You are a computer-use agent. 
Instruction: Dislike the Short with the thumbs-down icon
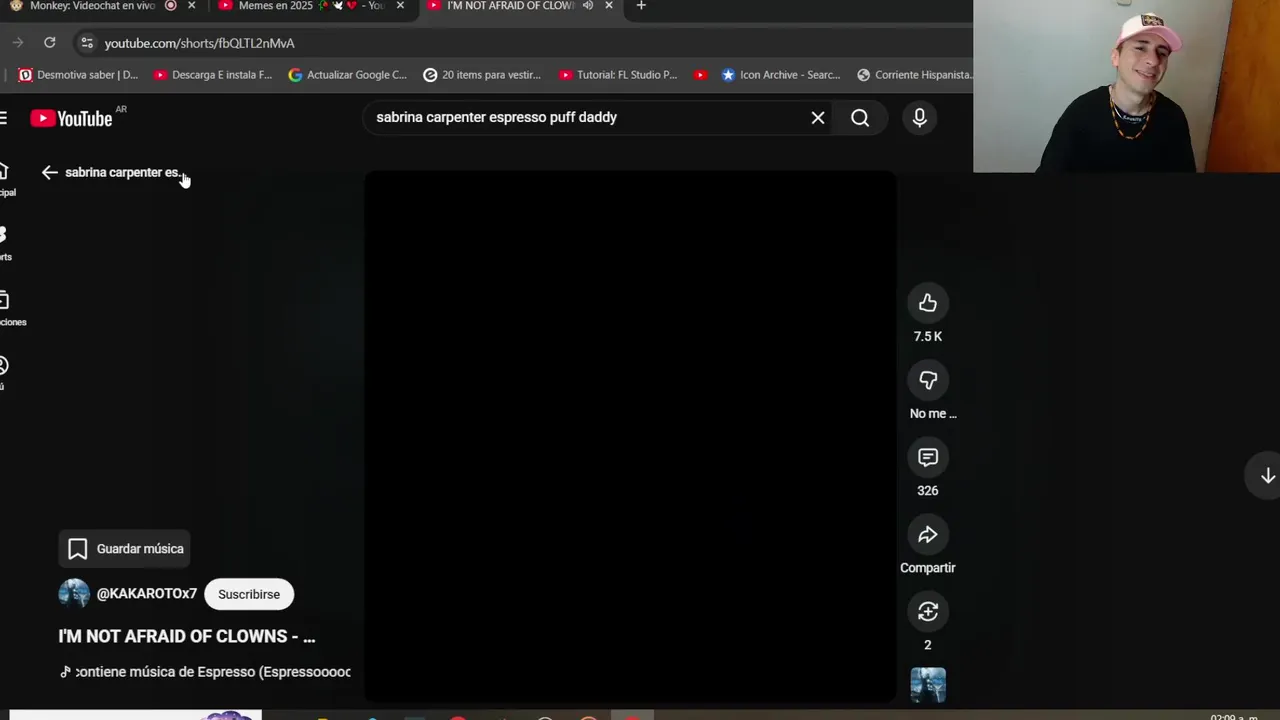(x=928, y=380)
